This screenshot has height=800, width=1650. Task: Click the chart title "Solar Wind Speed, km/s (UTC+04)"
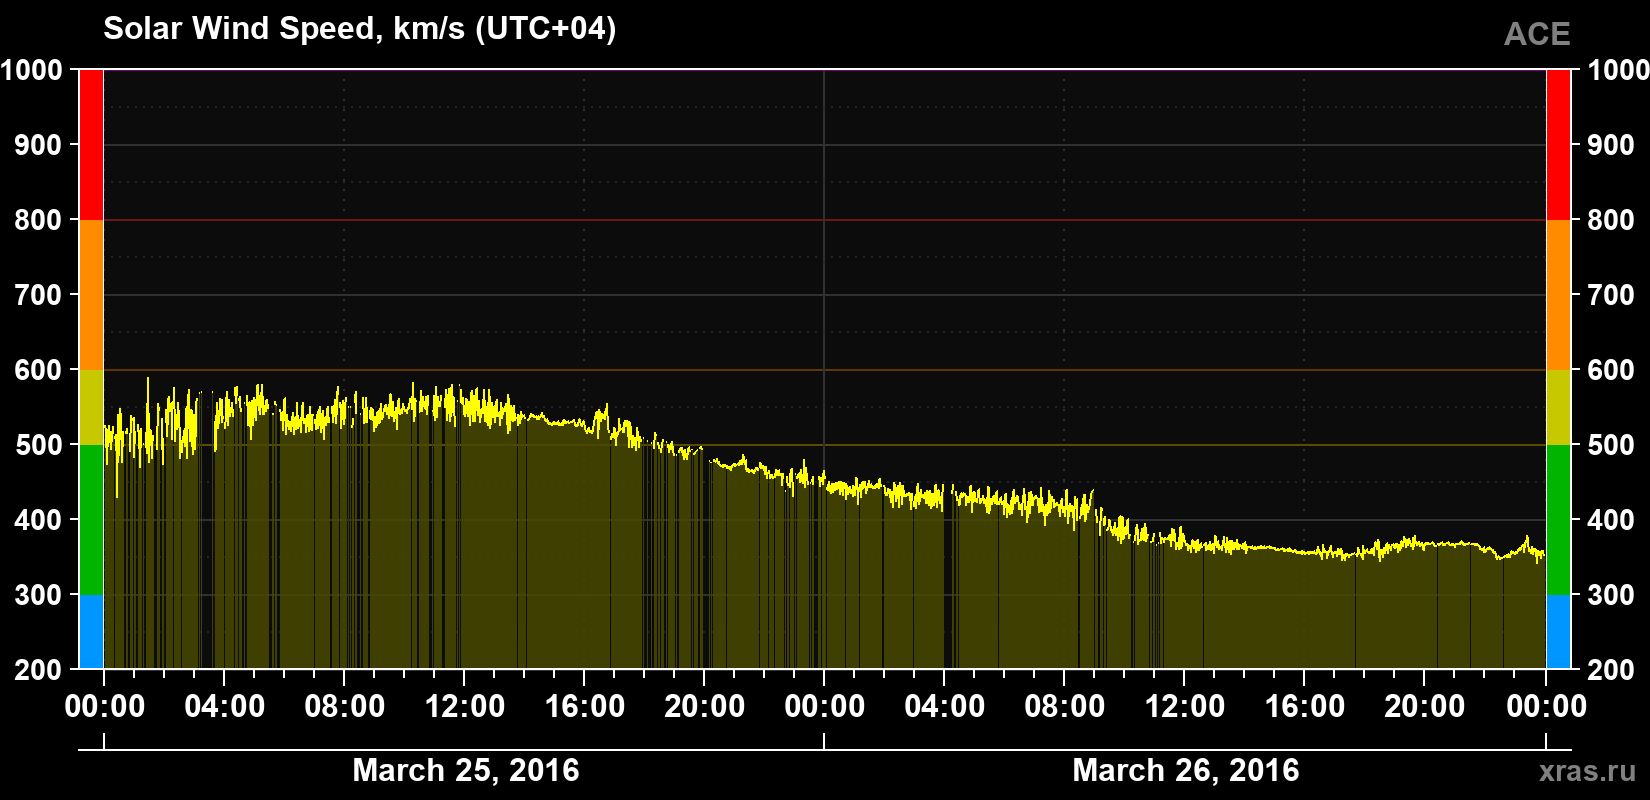(360, 29)
